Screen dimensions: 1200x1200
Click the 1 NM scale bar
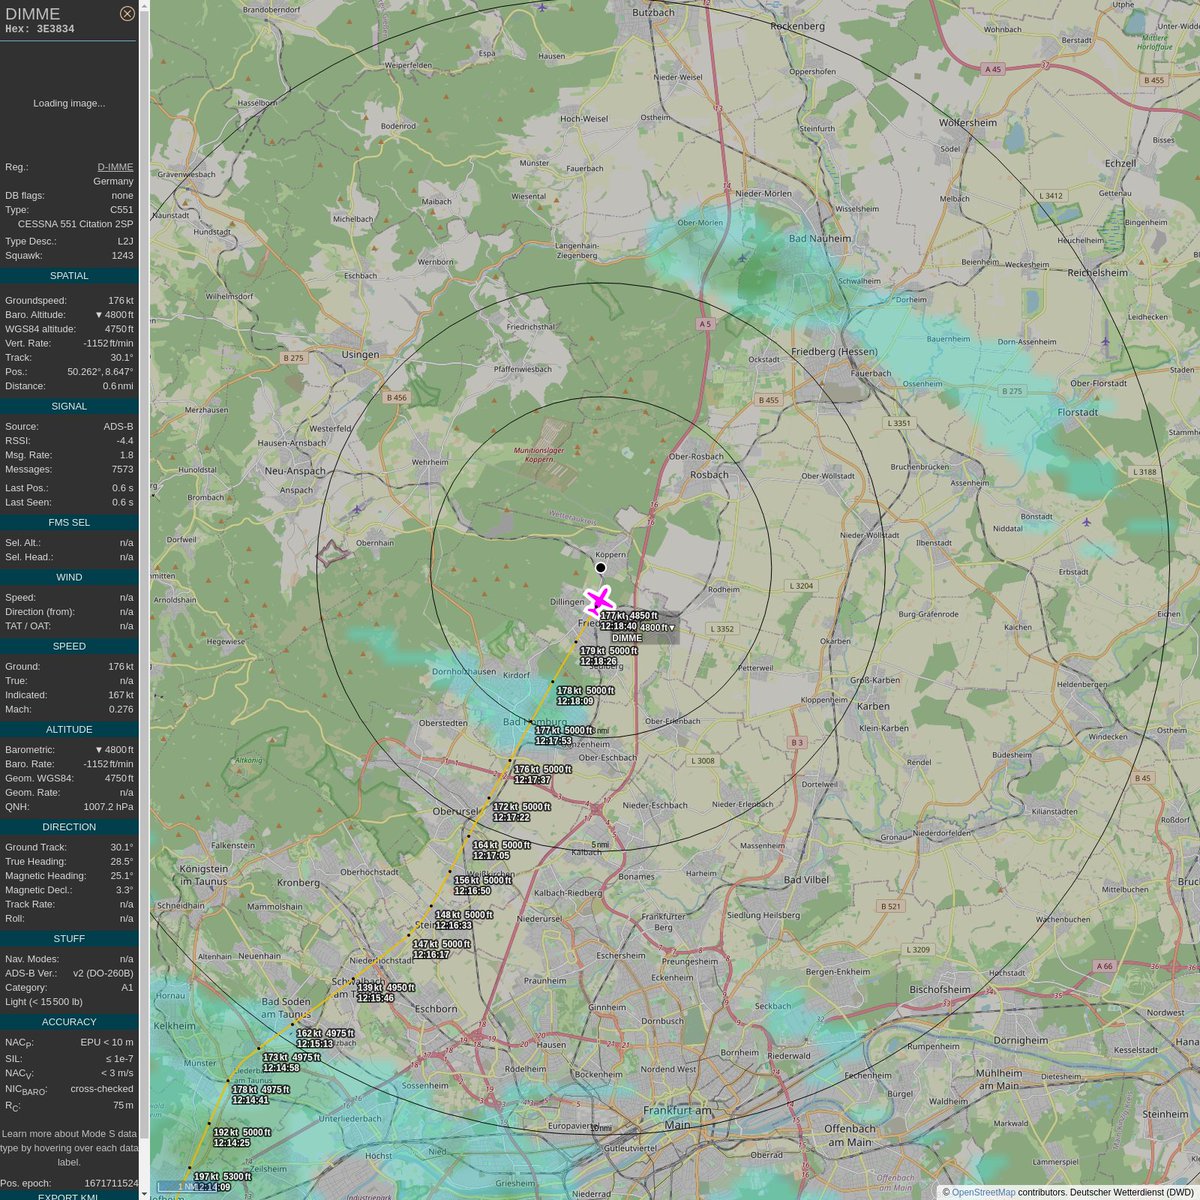tap(185, 1185)
